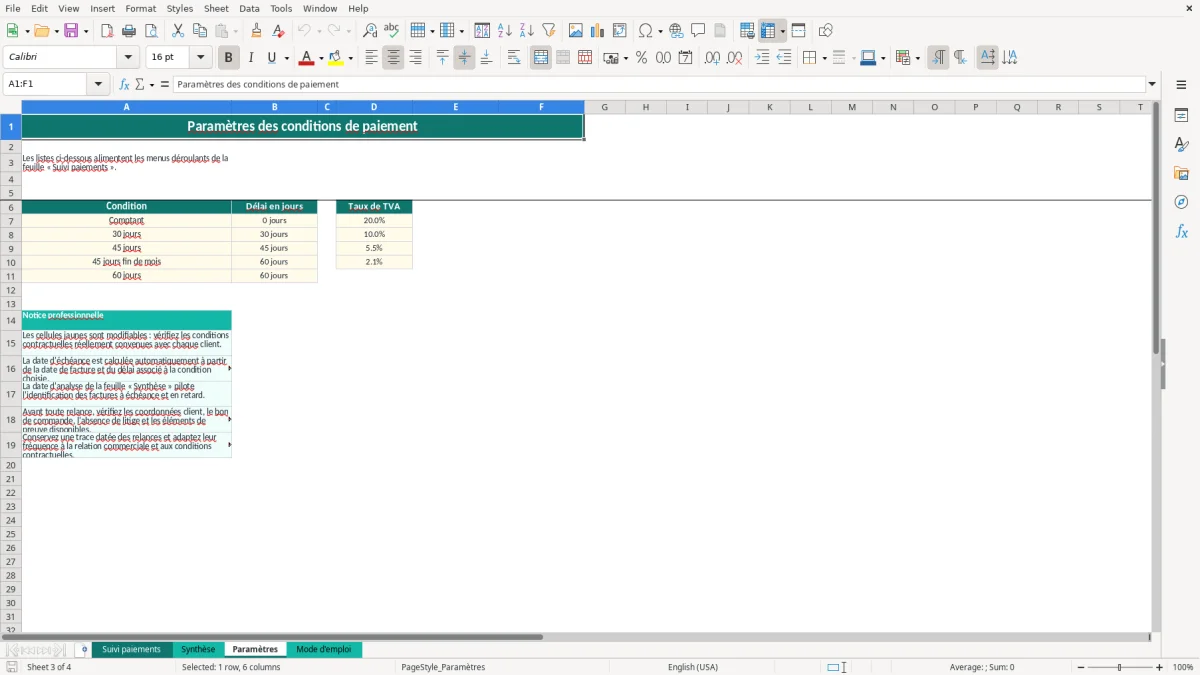Open Find and Replace

[370, 31]
